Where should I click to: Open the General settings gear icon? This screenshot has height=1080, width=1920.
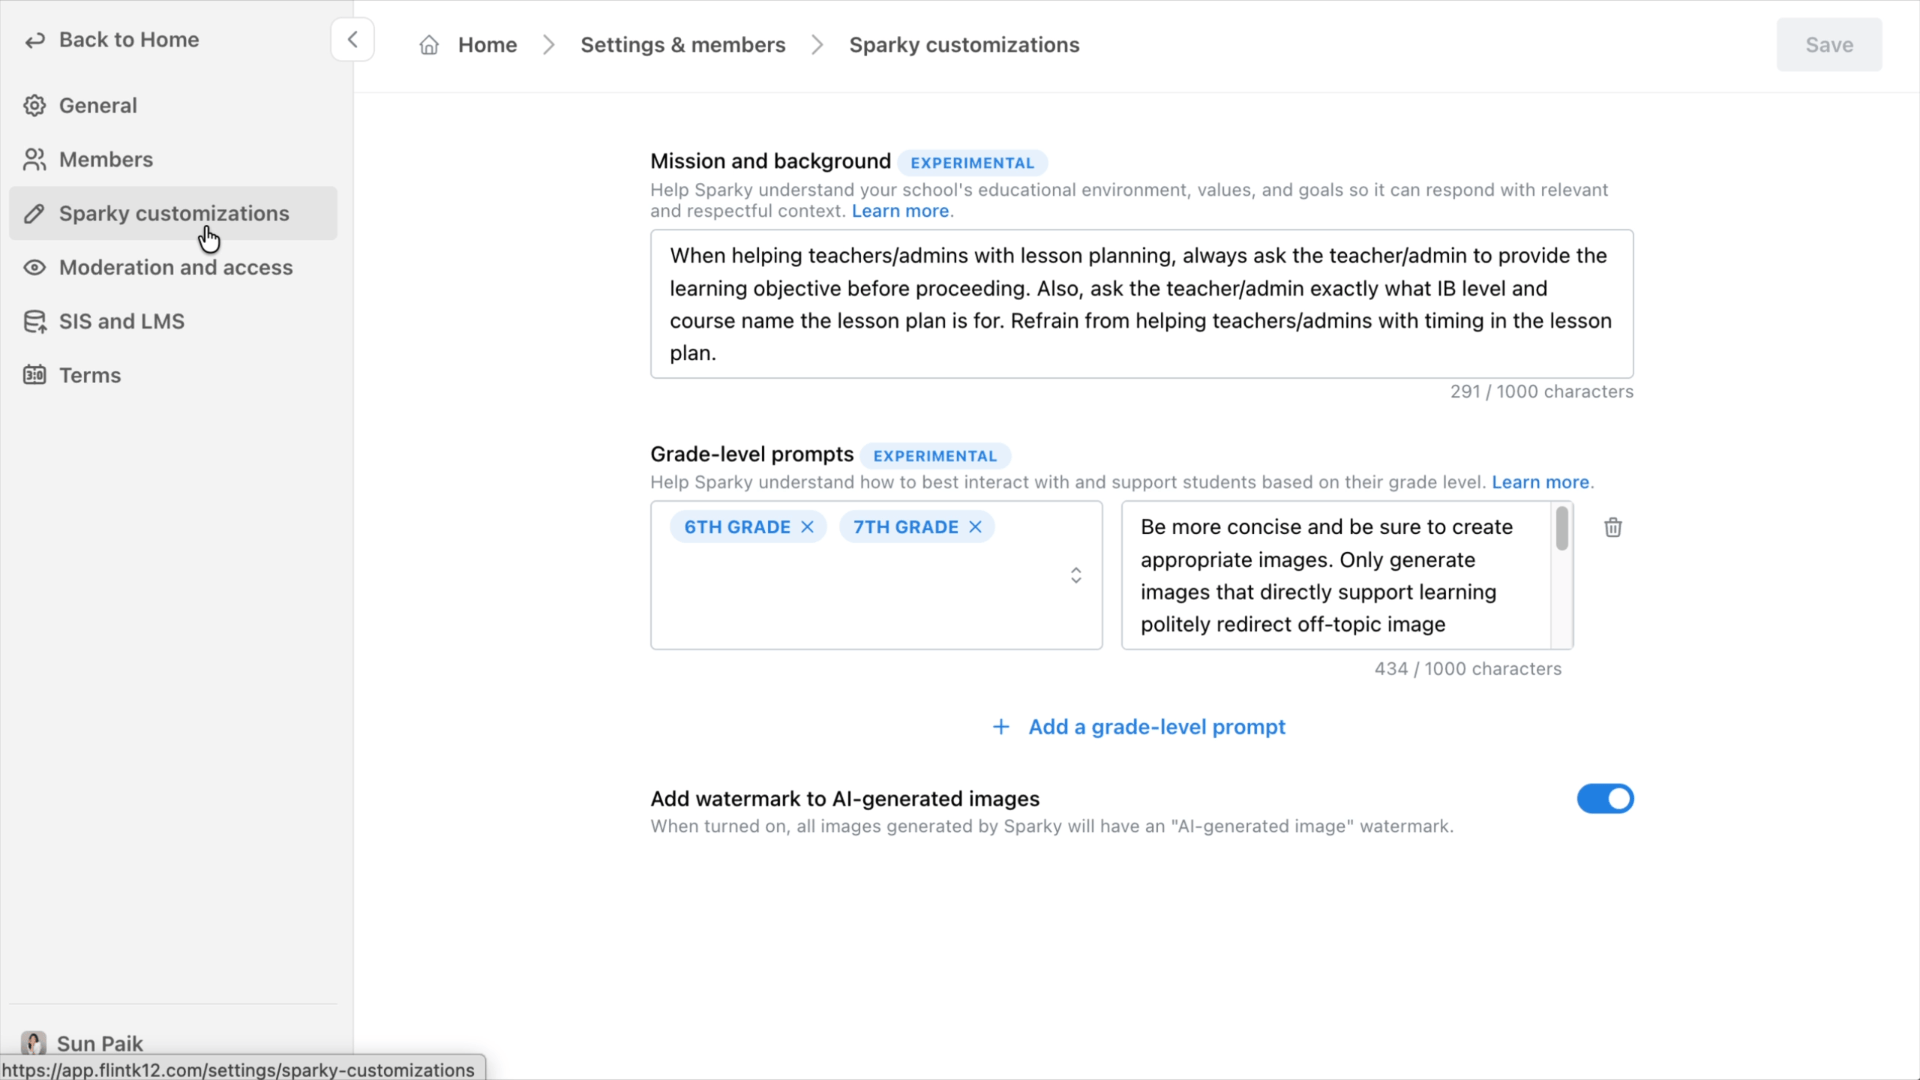pos(35,105)
